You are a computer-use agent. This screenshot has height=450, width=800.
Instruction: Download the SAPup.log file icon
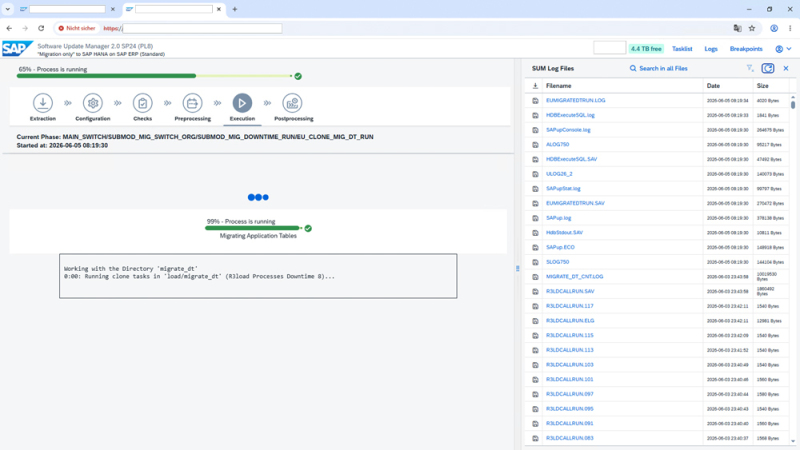click(x=535, y=218)
